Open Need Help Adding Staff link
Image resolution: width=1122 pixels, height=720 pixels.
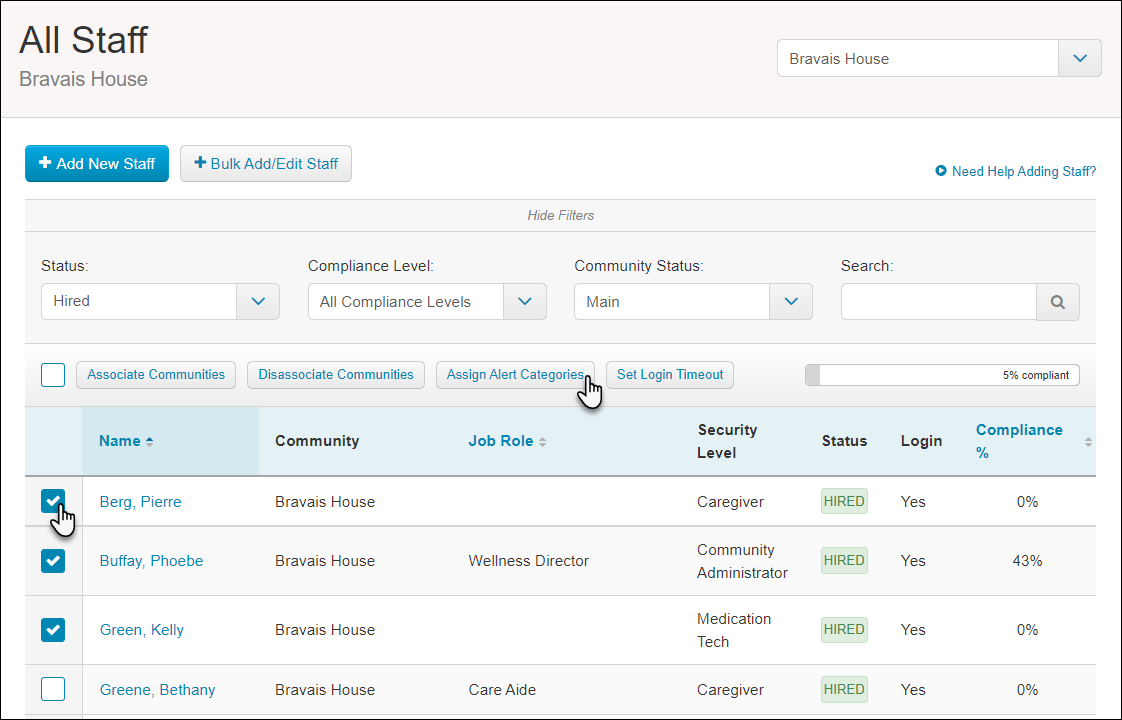pos(1023,171)
